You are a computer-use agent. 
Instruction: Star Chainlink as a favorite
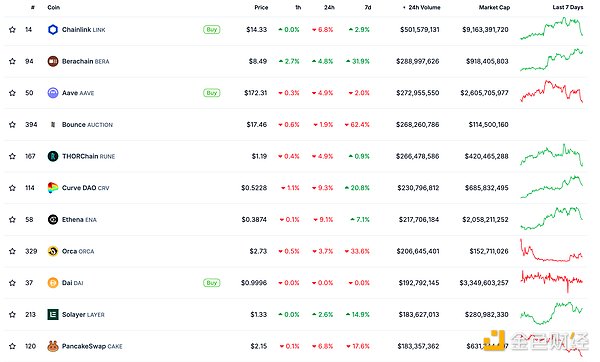coord(12,29)
